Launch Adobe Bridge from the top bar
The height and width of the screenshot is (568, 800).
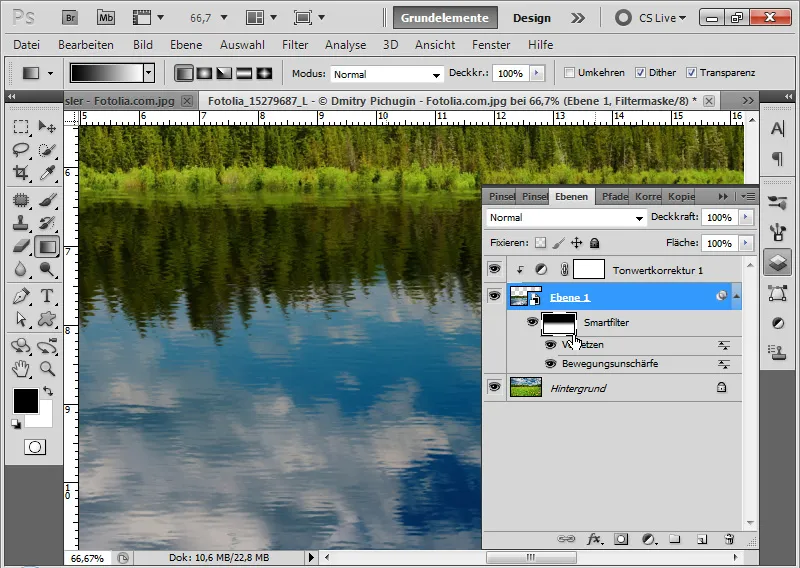point(70,18)
